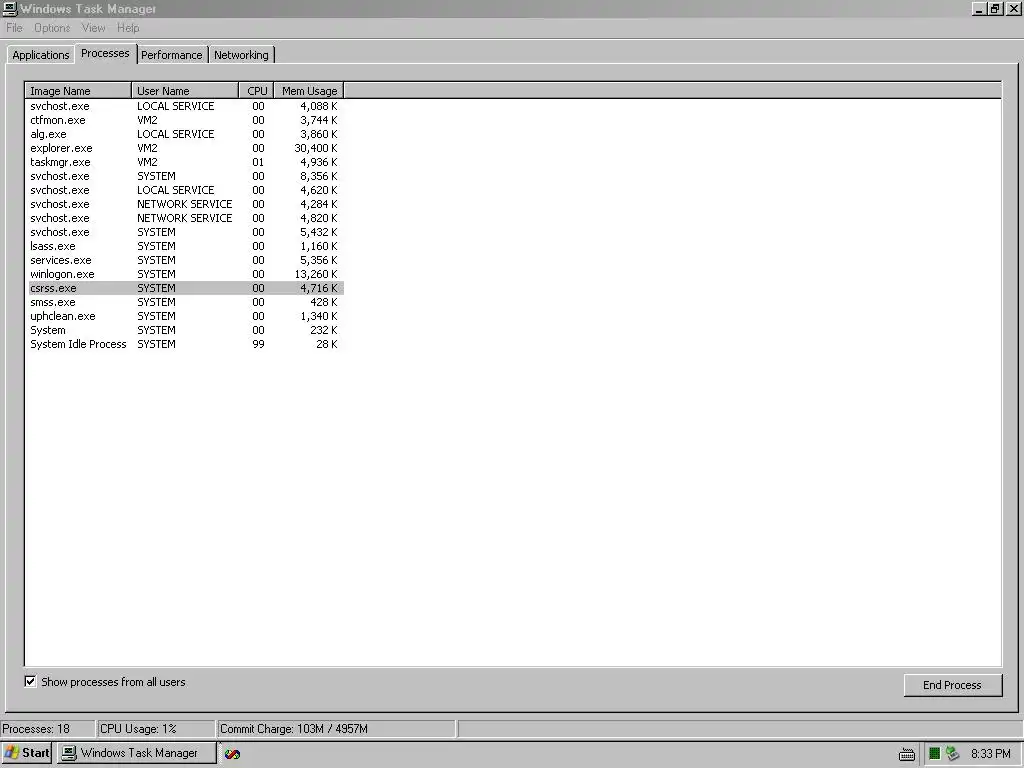Open the Options menu
The image size is (1024, 768).
(x=52, y=28)
